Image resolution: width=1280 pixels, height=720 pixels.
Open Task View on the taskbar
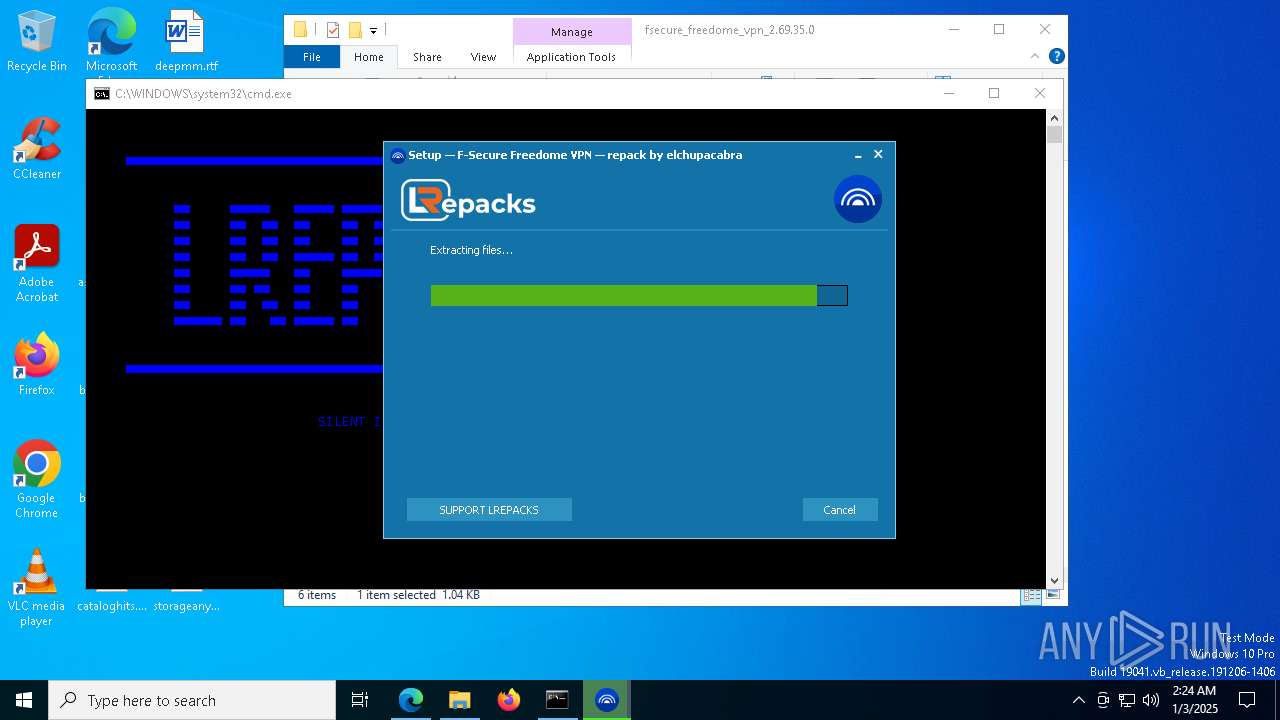(x=360, y=700)
